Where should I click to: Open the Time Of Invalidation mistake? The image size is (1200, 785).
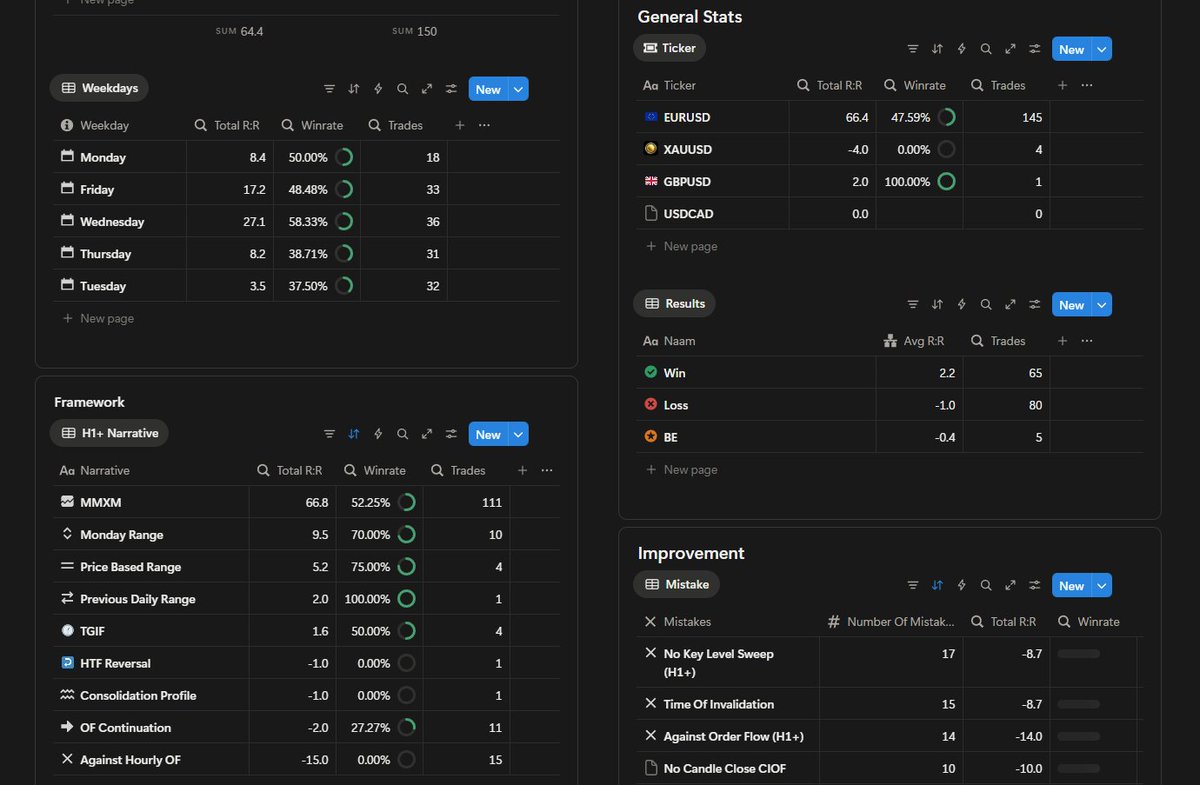(x=719, y=704)
